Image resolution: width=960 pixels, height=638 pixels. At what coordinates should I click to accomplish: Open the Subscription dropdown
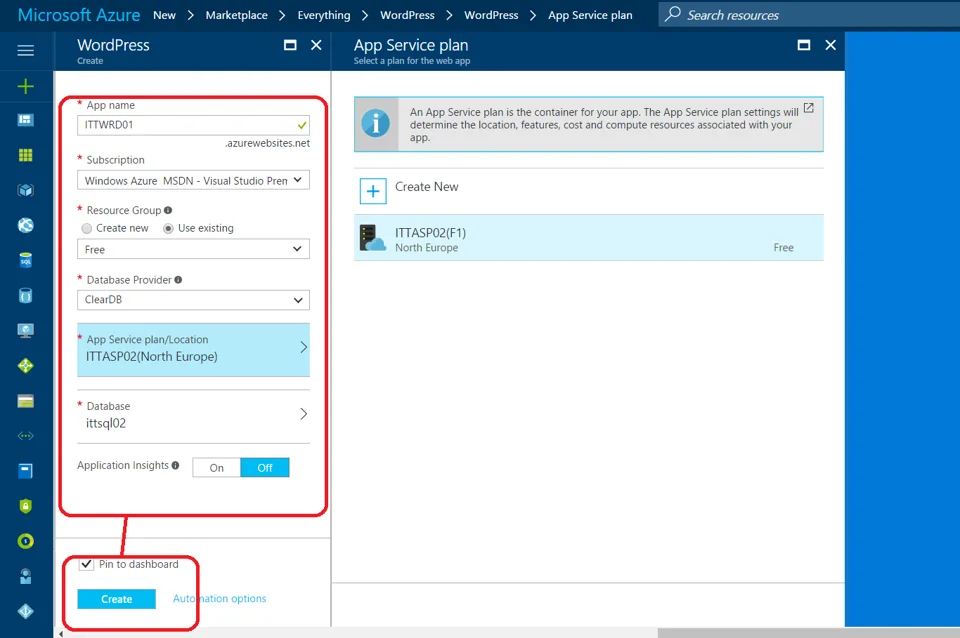pos(193,180)
